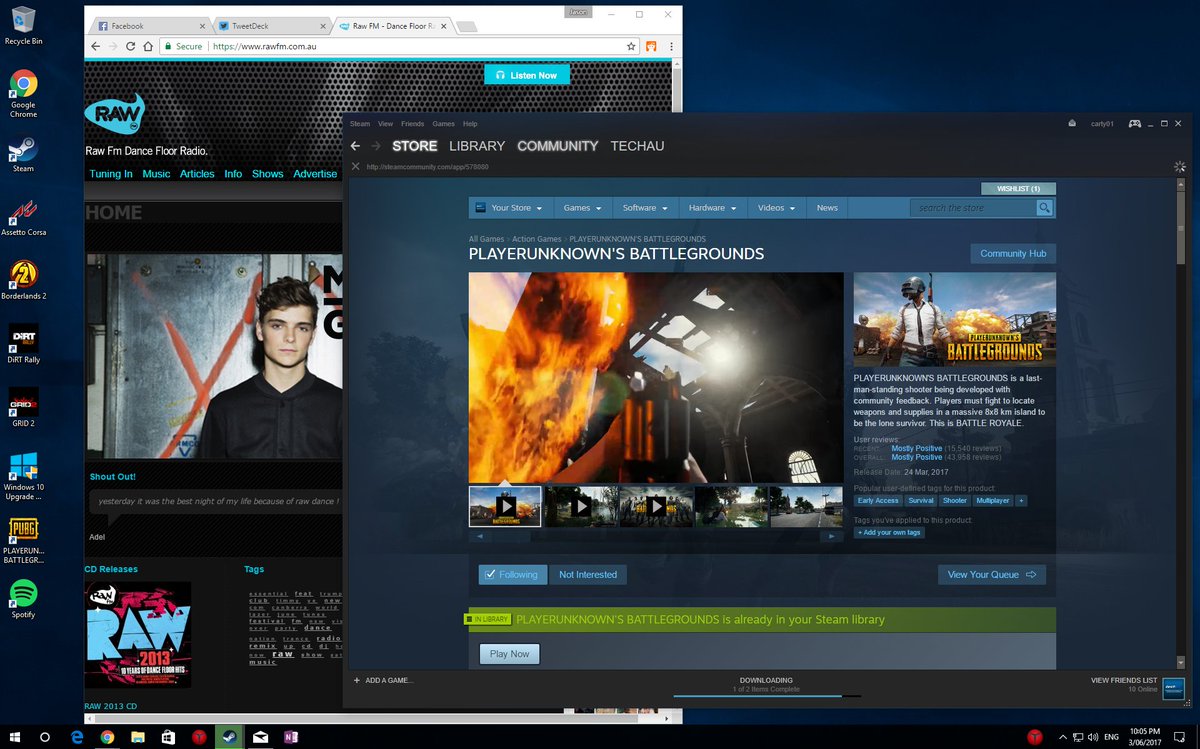Click Listen Now on Raw FM
1200x749 pixels.
(527, 75)
